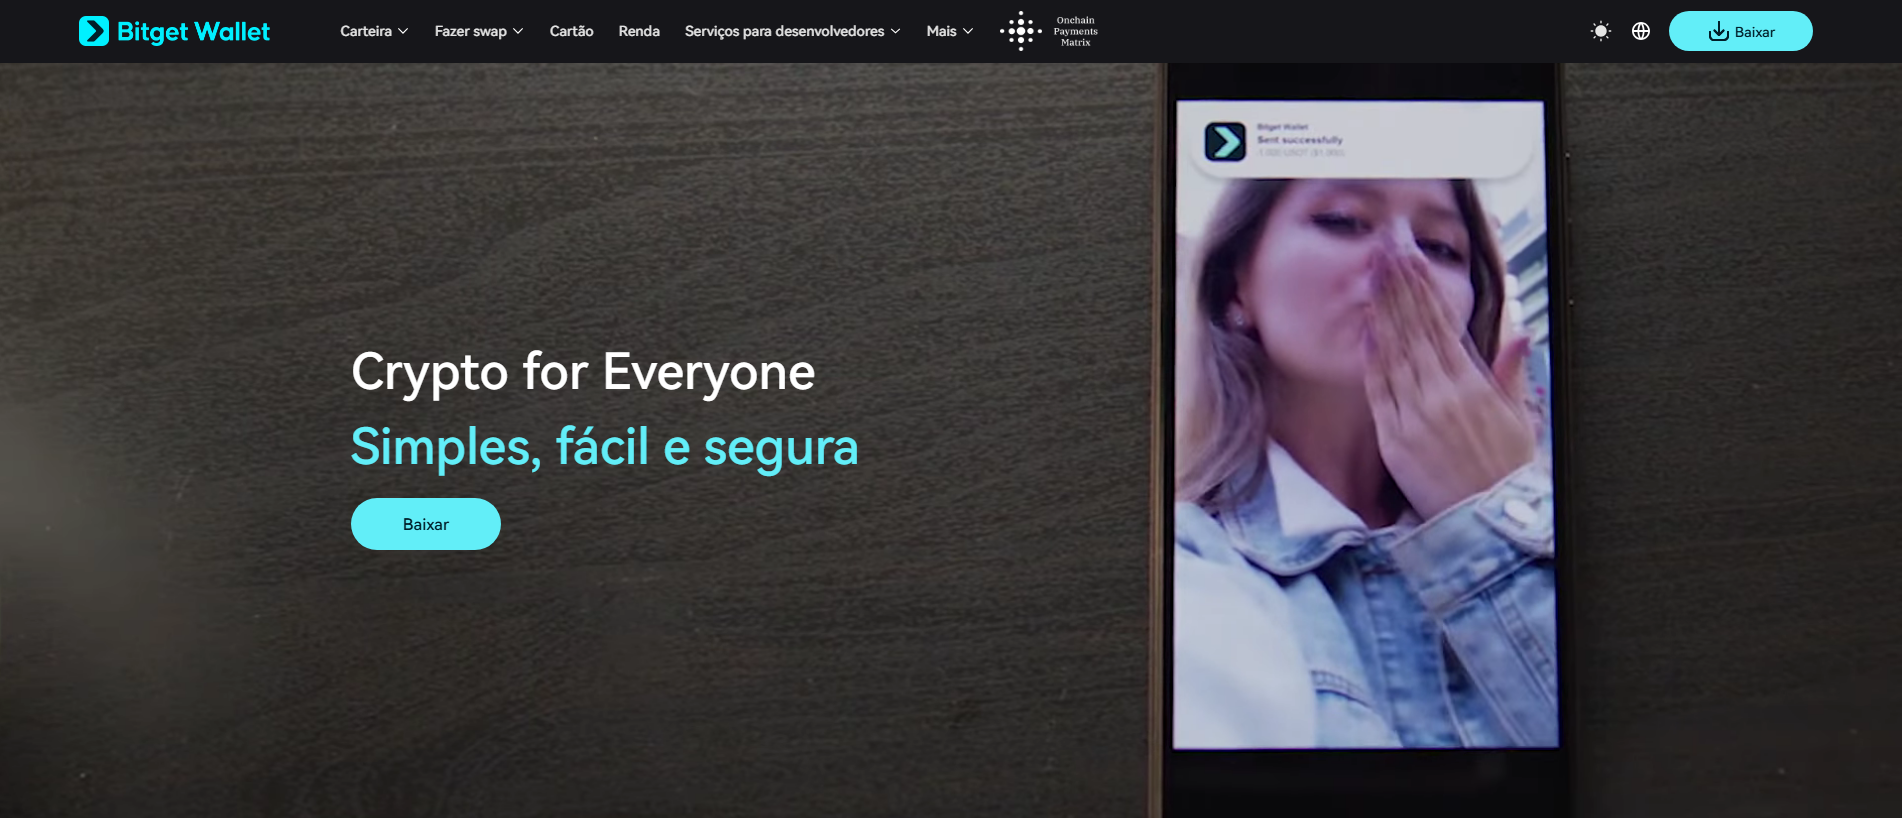Click the Baixar button in header

click(1740, 31)
